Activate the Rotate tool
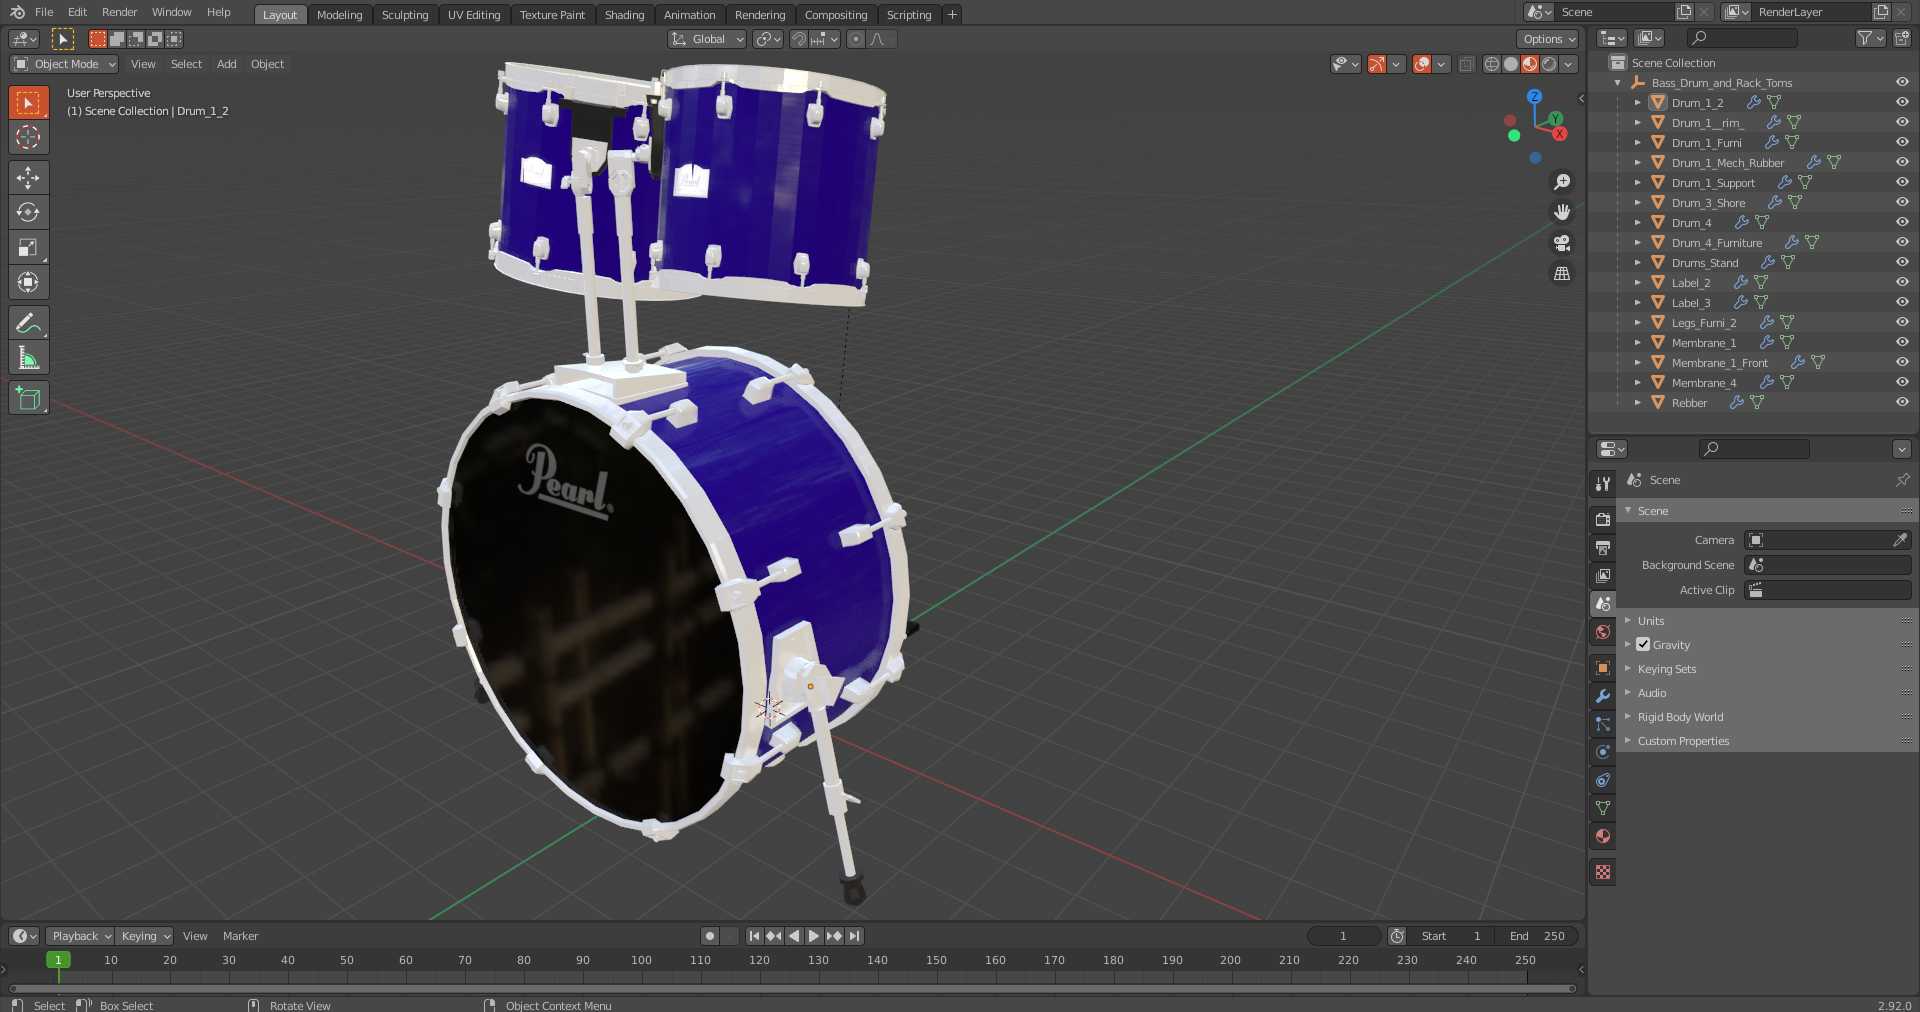The width and height of the screenshot is (1920, 1012). [28, 212]
